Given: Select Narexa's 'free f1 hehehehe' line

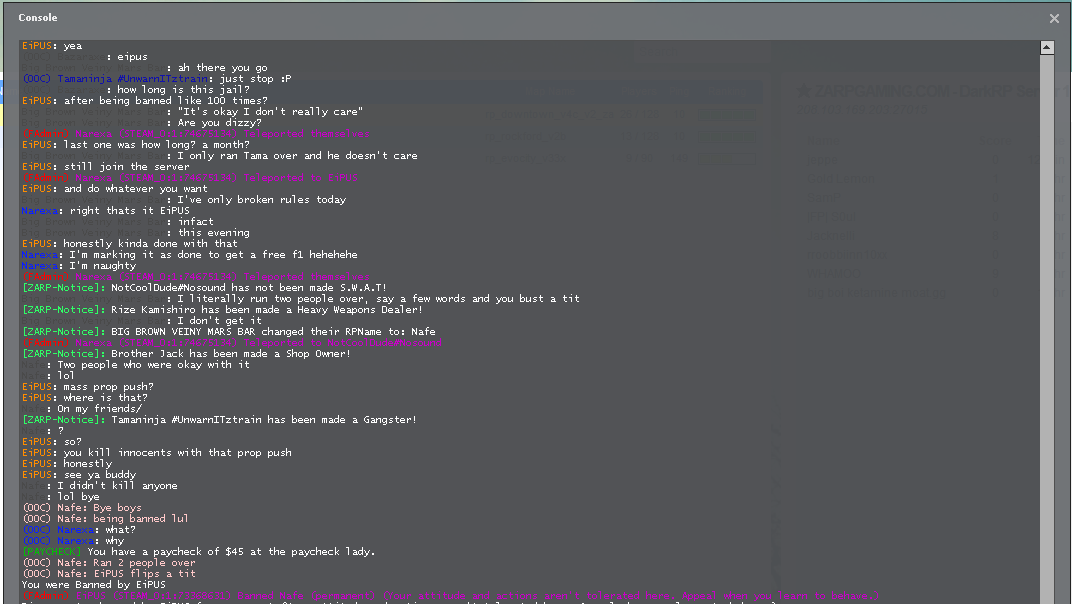Looking at the screenshot, I should coord(189,254).
